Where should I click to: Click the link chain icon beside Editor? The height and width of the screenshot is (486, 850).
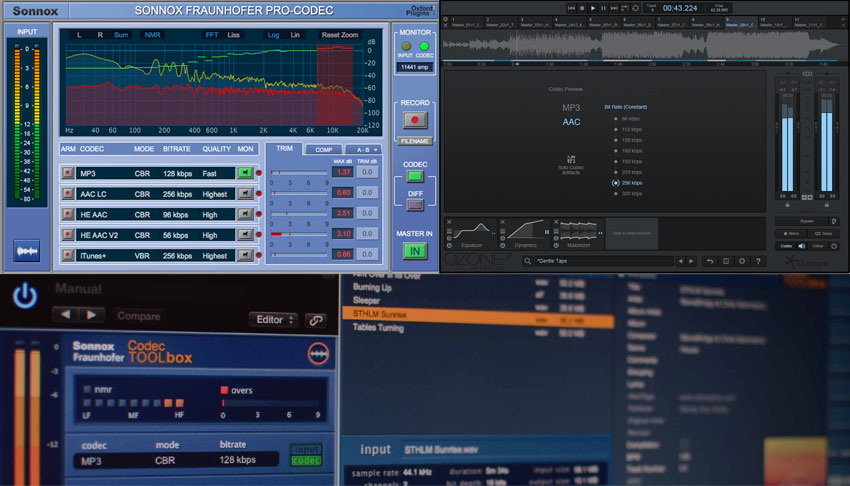coord(316,320)
